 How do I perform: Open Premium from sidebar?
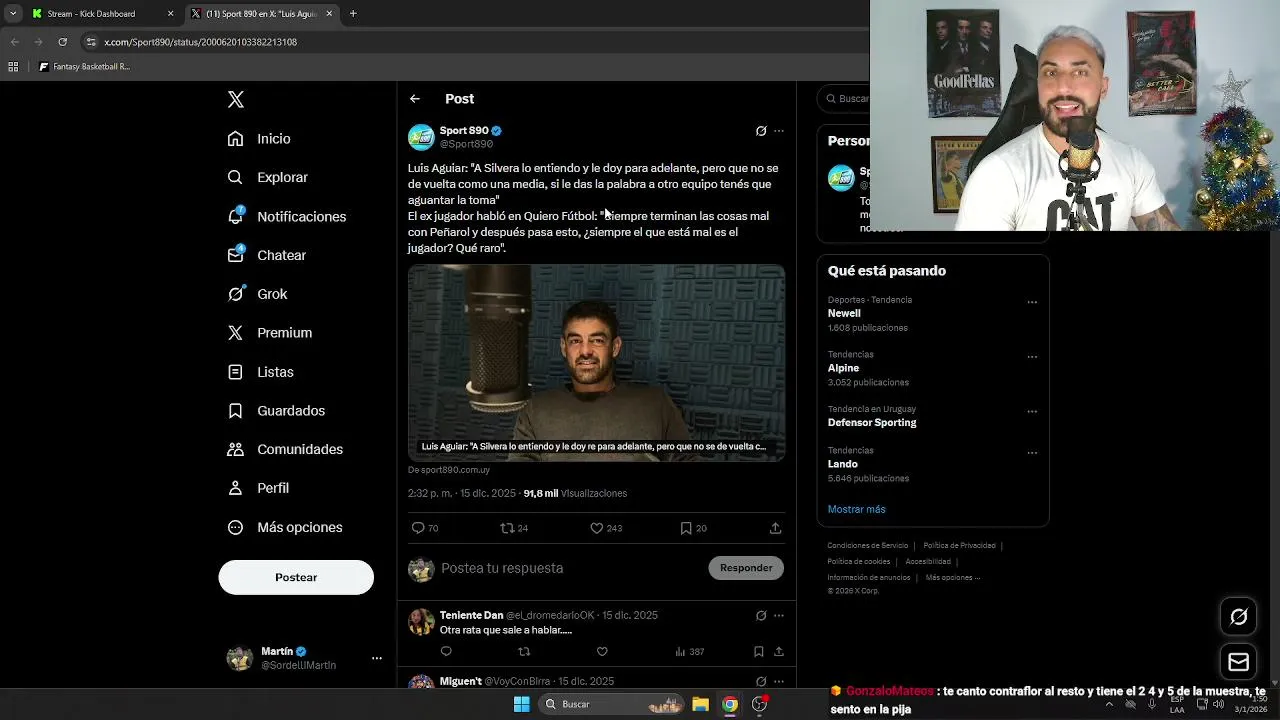269,333
